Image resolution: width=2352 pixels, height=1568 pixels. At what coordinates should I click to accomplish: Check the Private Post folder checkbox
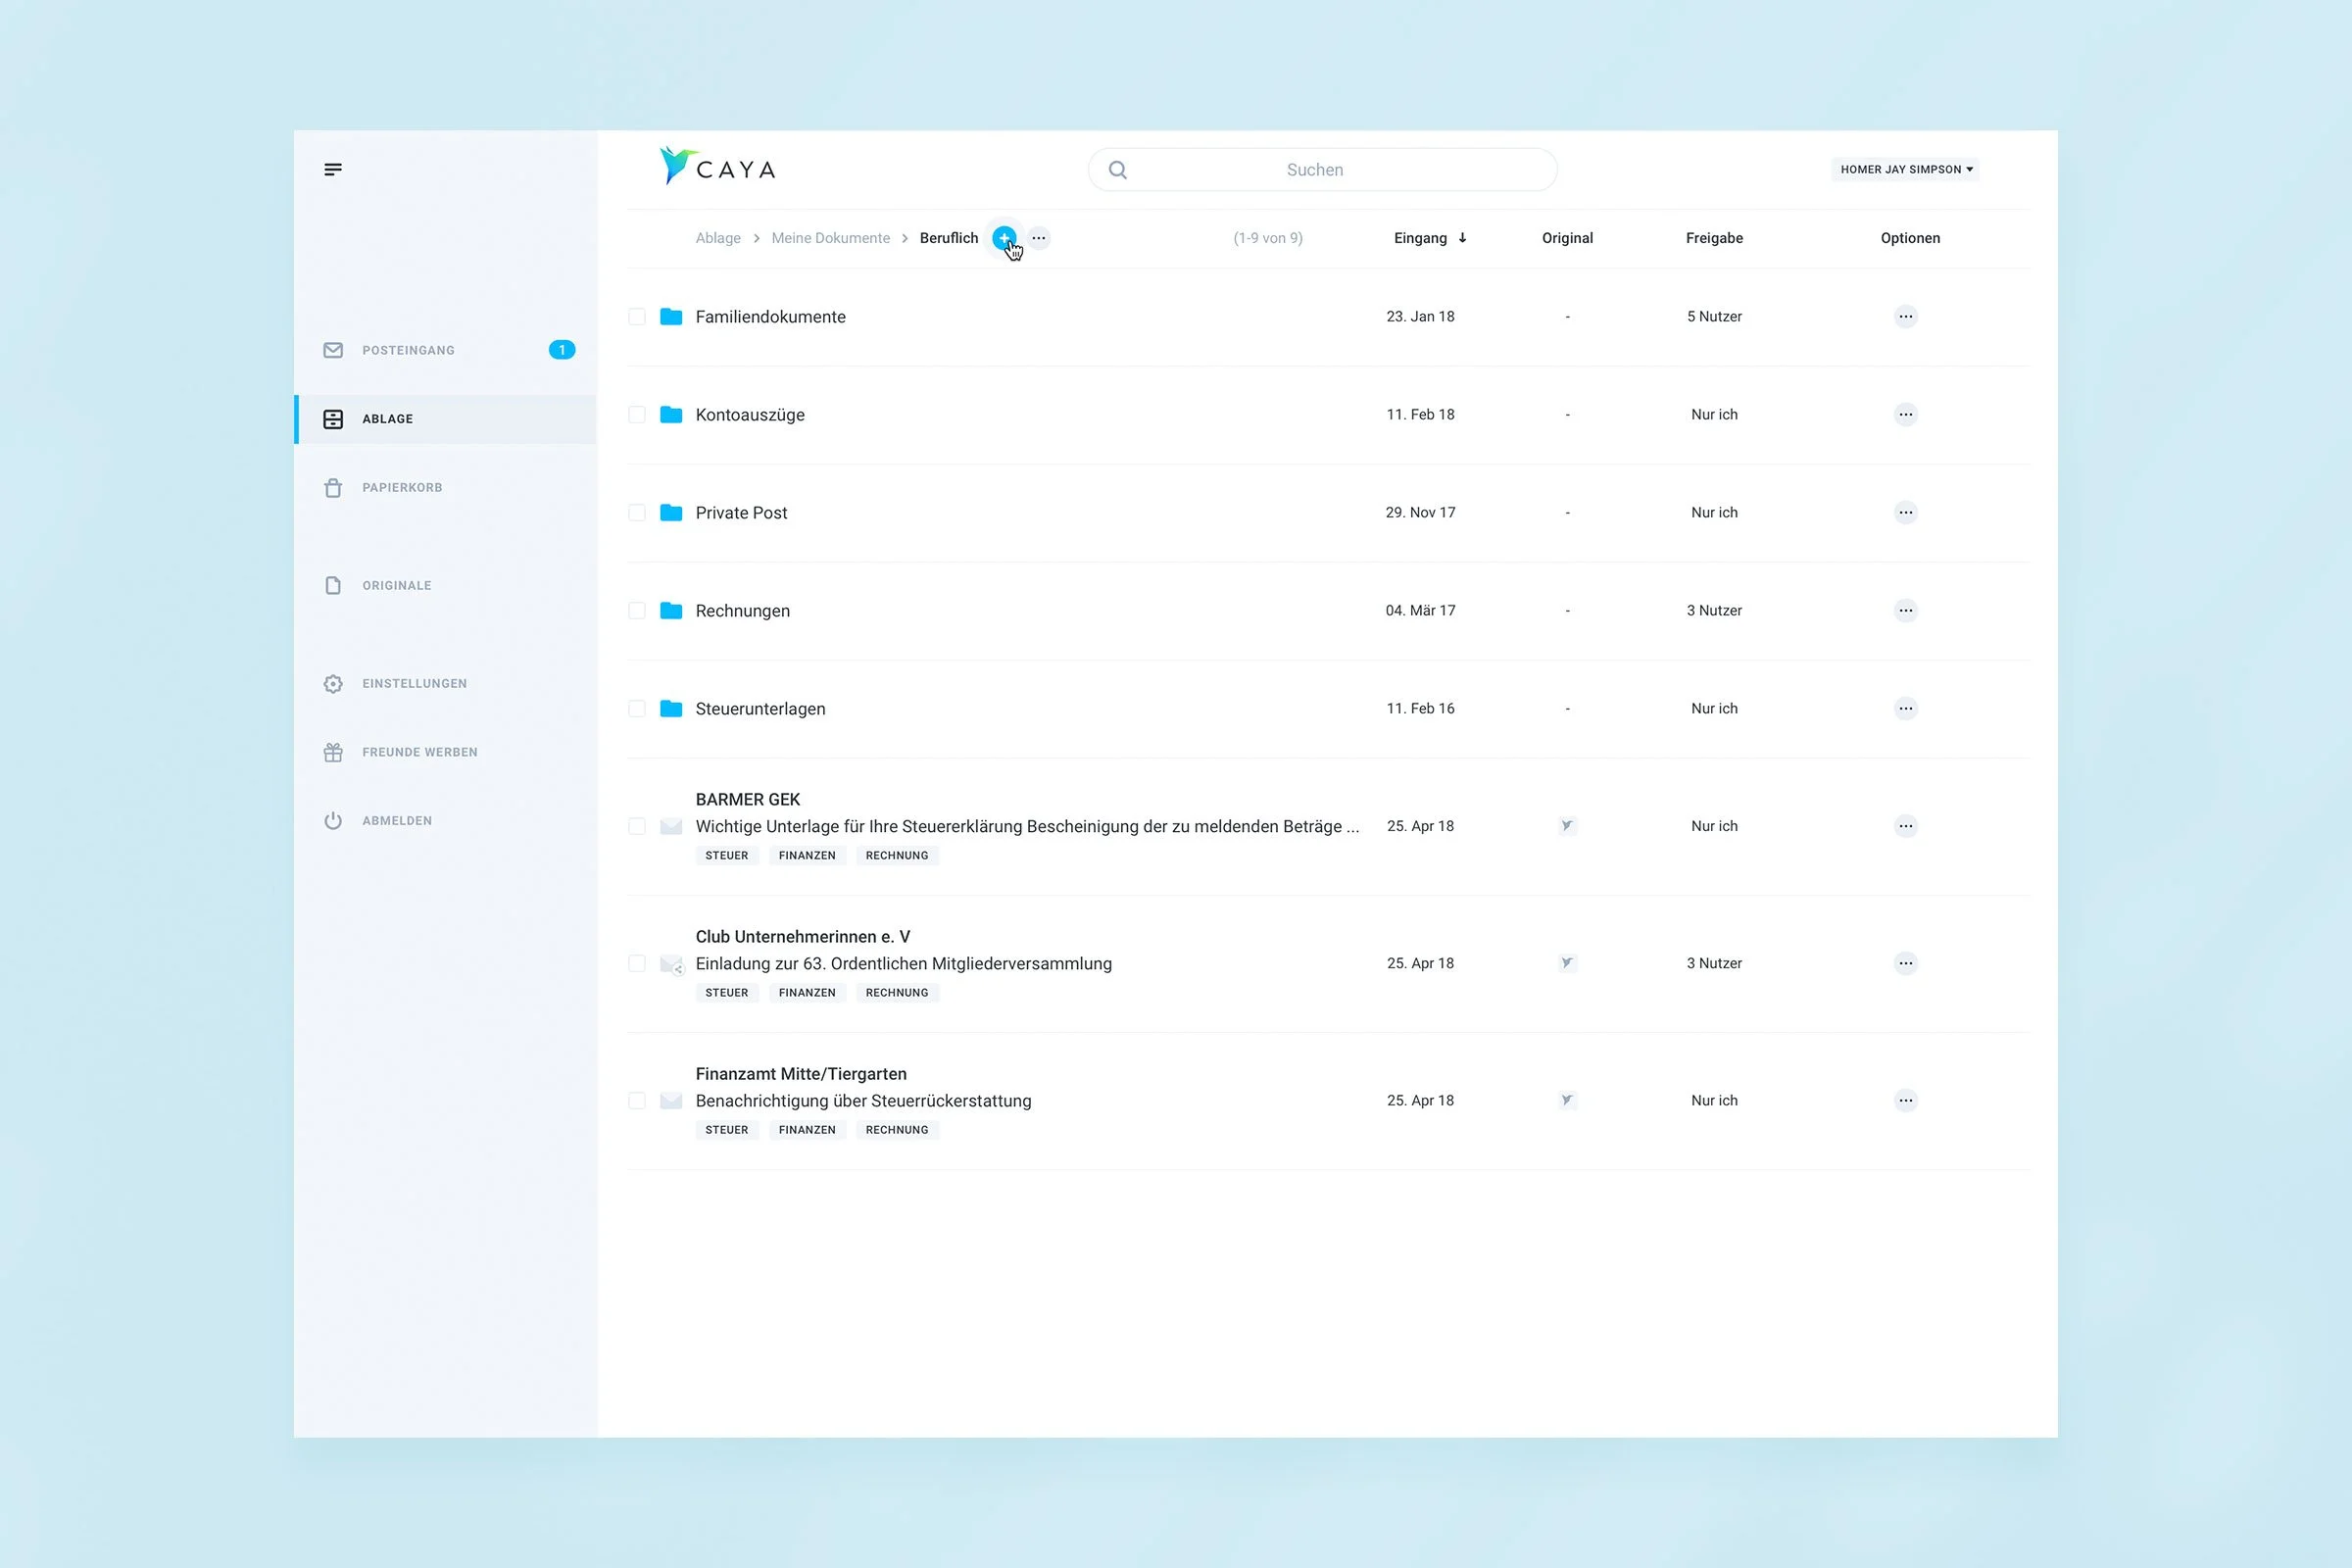tap(637, 513)
